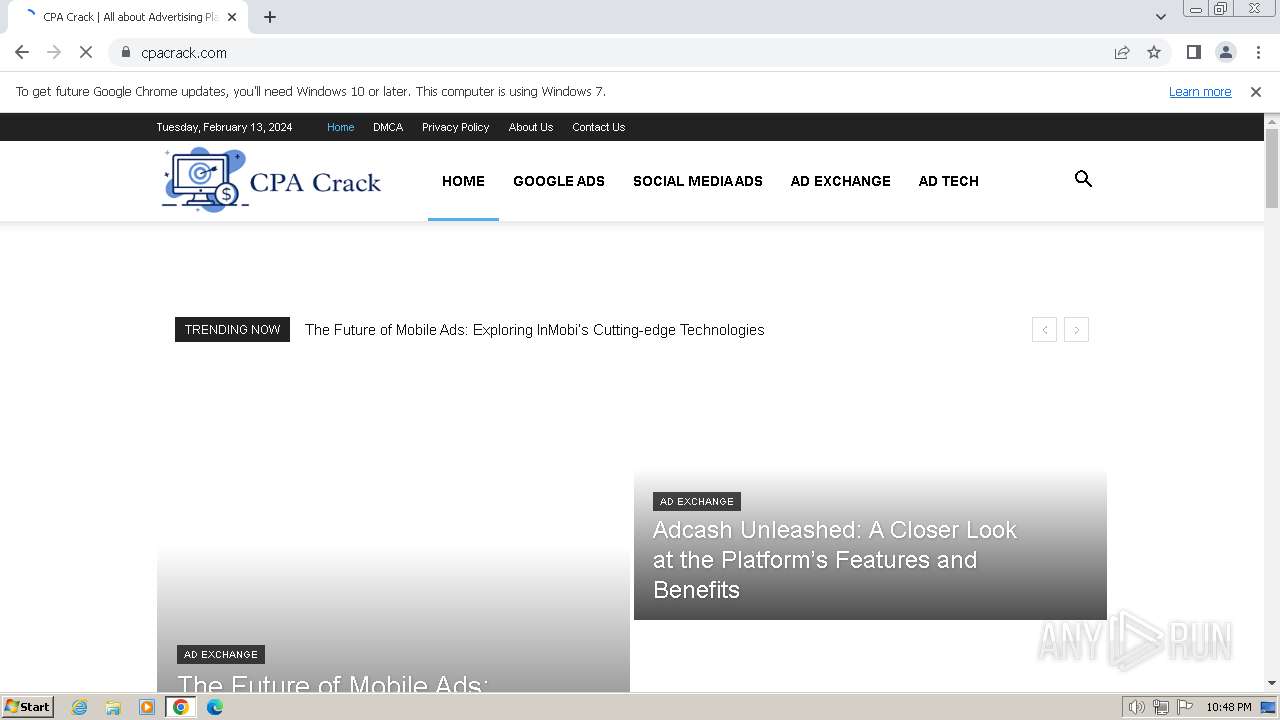Open the Adcash Unleashed article
This screenshot has width=1280, height=720.
[835, 559]
